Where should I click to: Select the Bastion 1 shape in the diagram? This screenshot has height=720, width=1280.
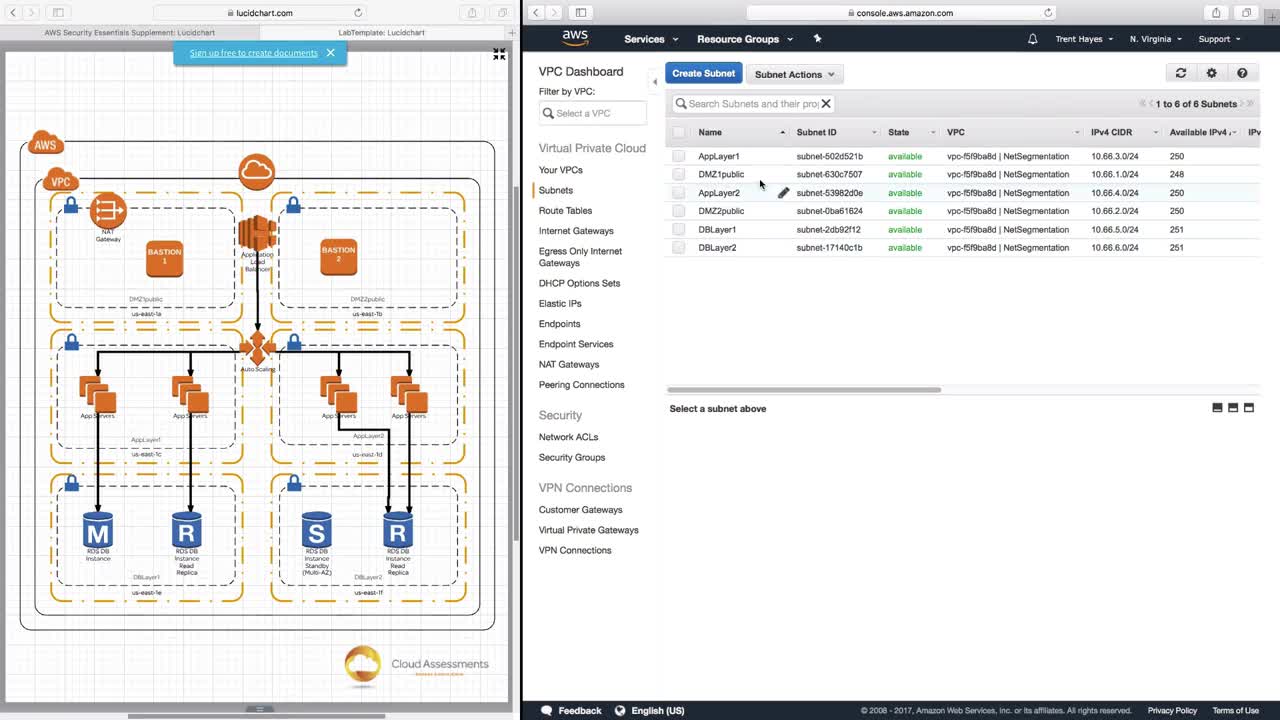[x=165, y=257]
